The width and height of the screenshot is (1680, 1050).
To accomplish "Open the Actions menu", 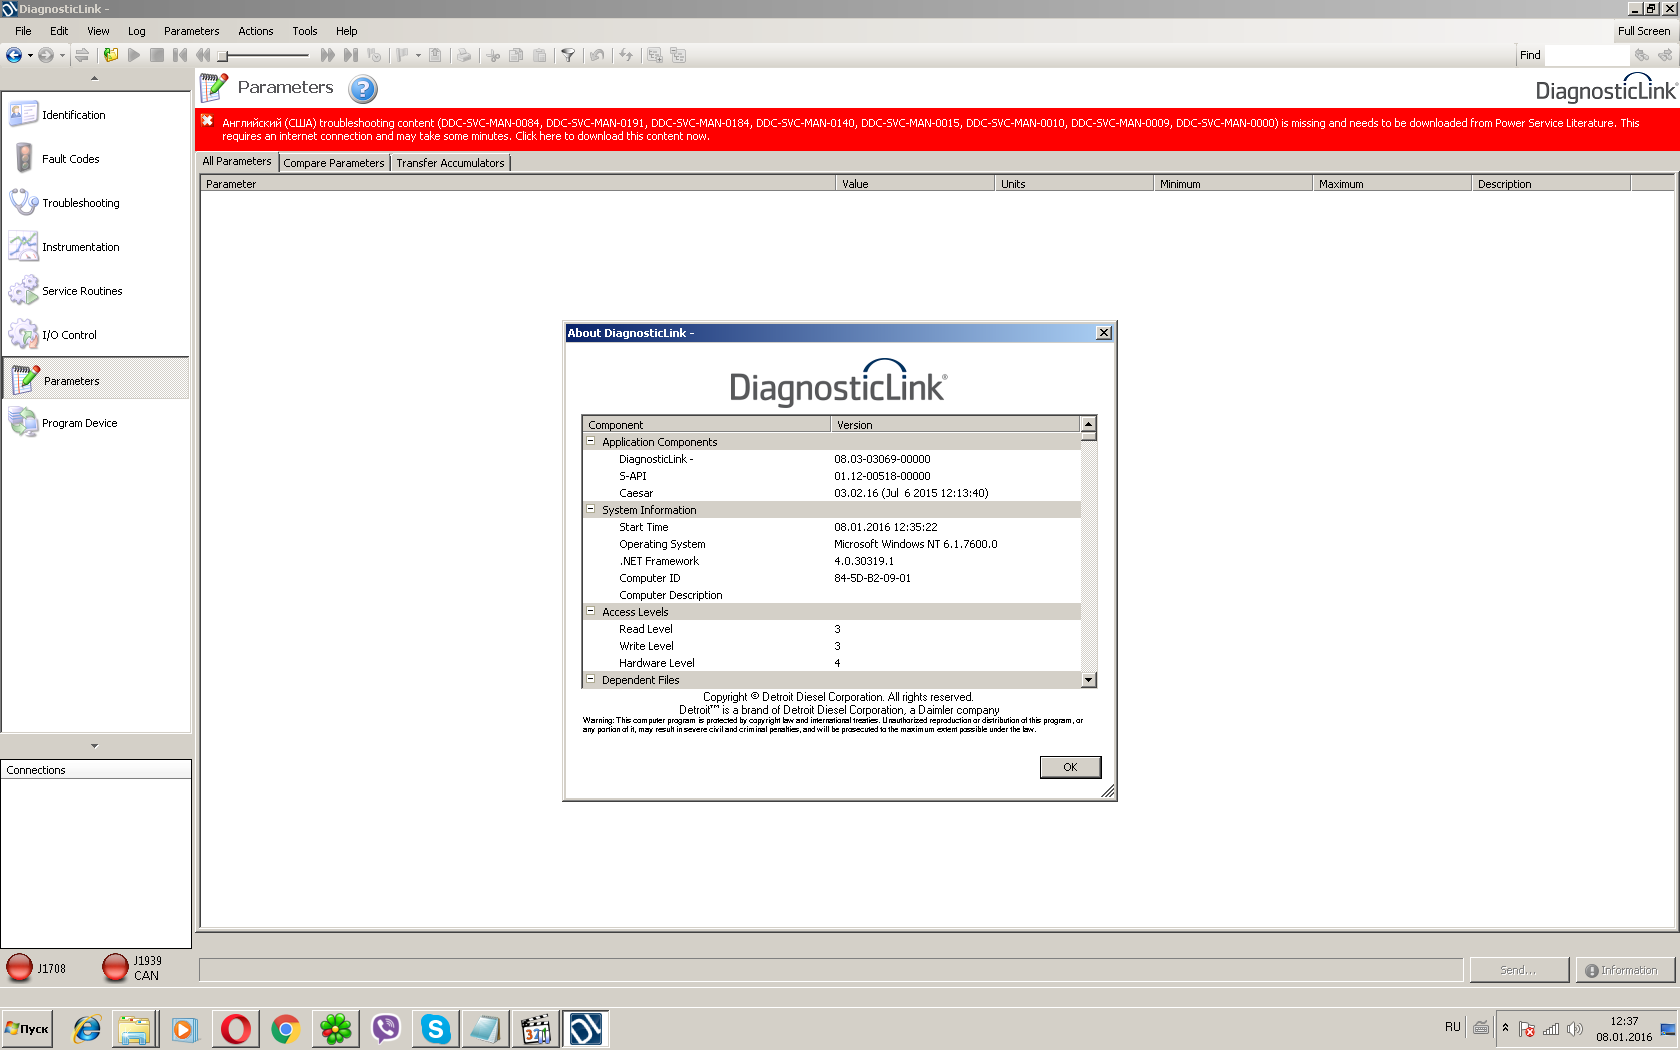I will pos(256,31).
